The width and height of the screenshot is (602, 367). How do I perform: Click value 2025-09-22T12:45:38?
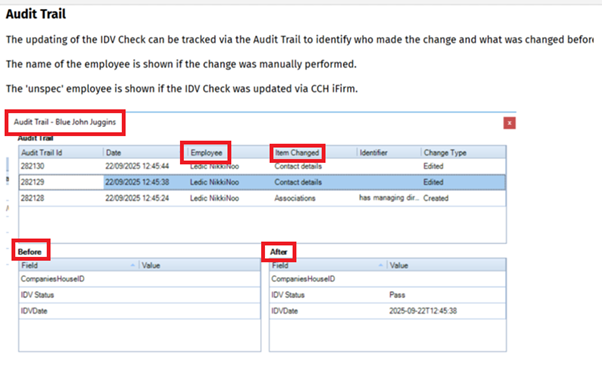tap(423, 311)
